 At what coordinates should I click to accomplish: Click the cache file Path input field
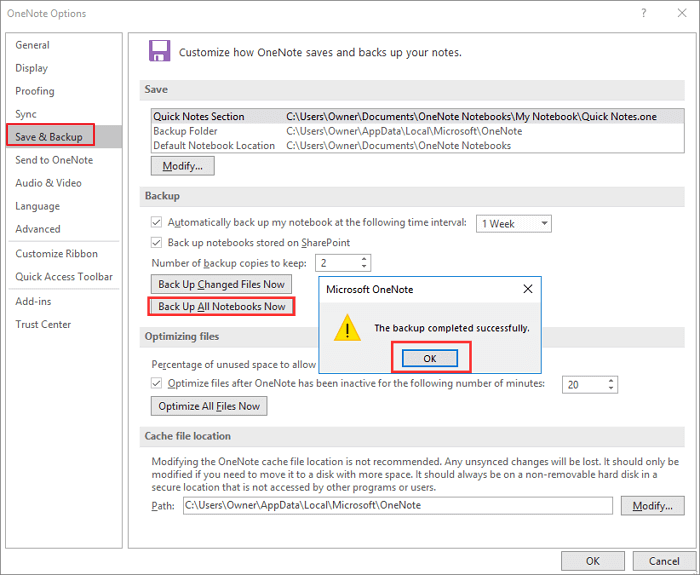click(x=398, y=505)
